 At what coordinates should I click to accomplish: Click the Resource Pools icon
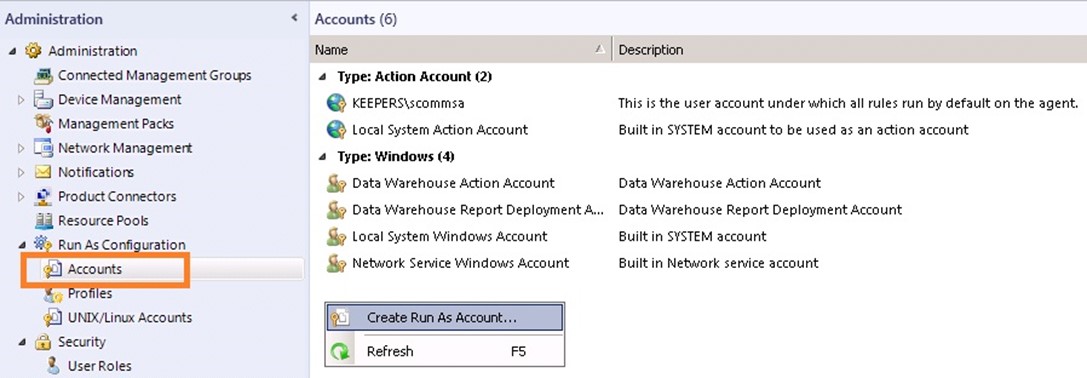44,221
